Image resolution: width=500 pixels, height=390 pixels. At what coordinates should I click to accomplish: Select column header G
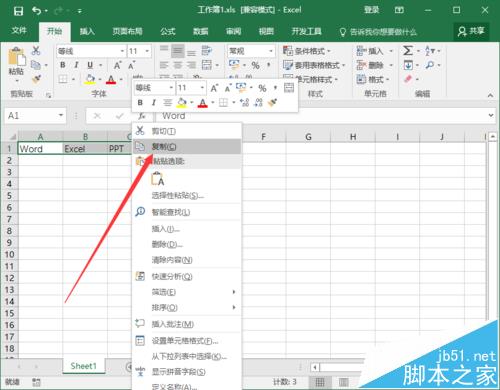coord(308,137)
